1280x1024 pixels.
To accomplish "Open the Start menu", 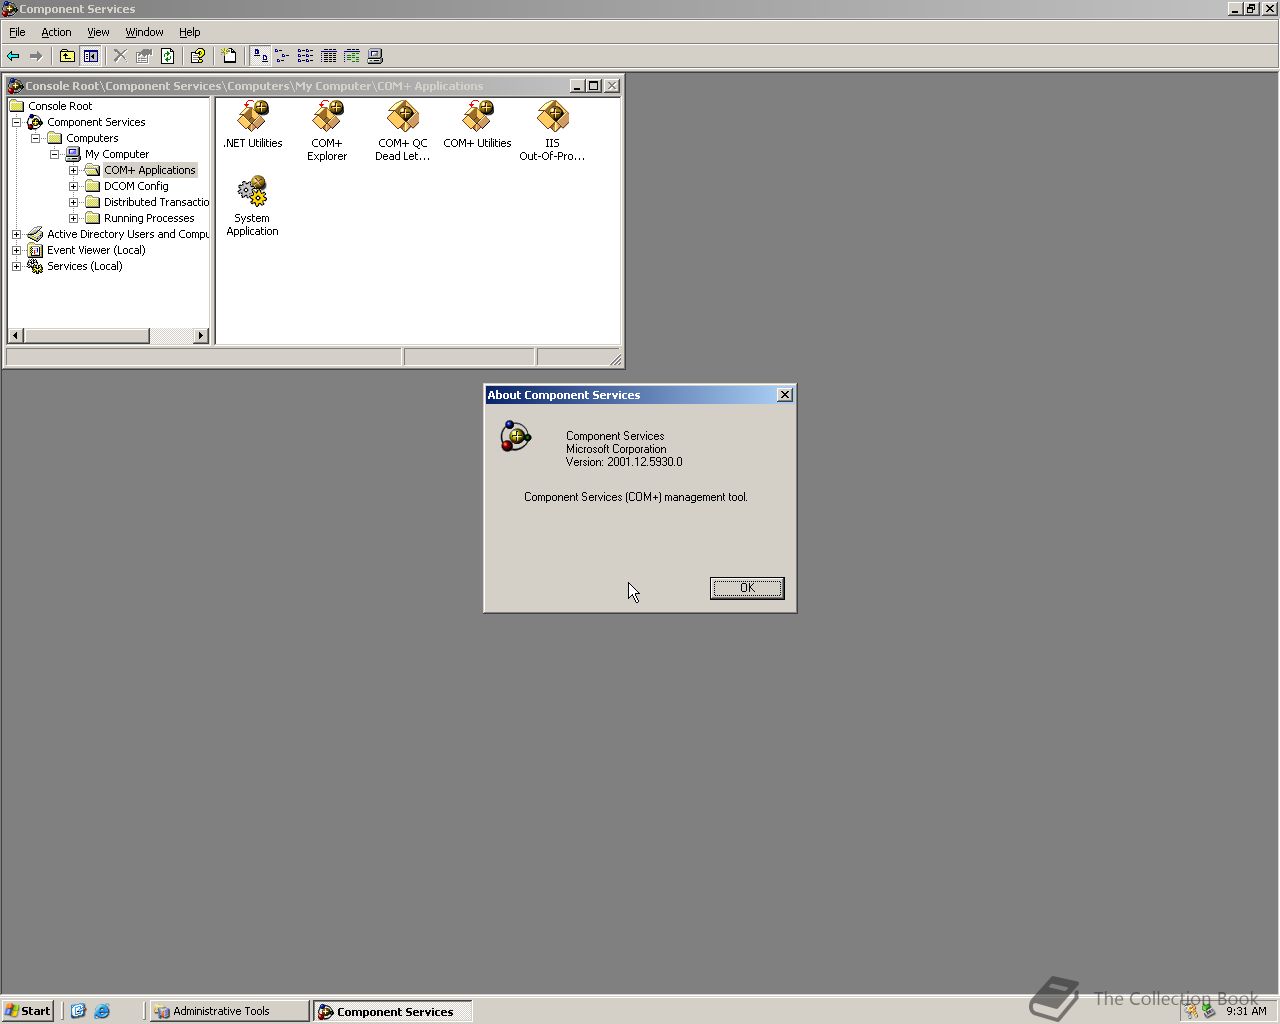I will [x=28, y=1011].
